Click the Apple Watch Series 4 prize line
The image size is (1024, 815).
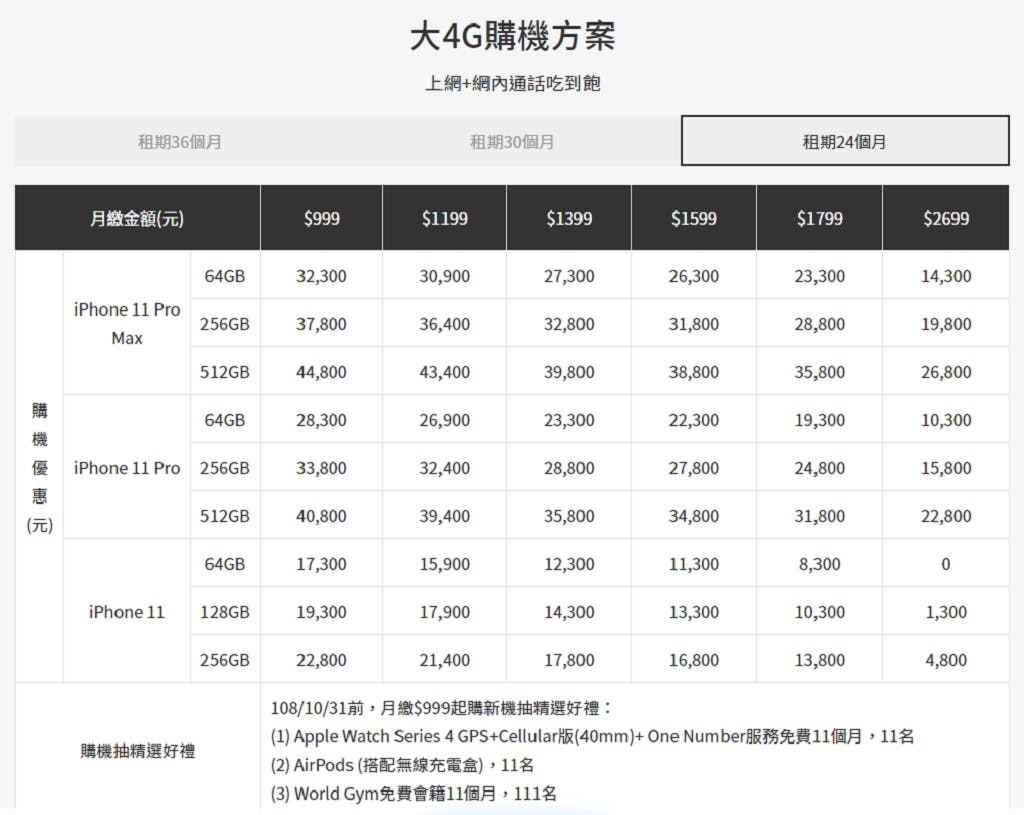592,737
